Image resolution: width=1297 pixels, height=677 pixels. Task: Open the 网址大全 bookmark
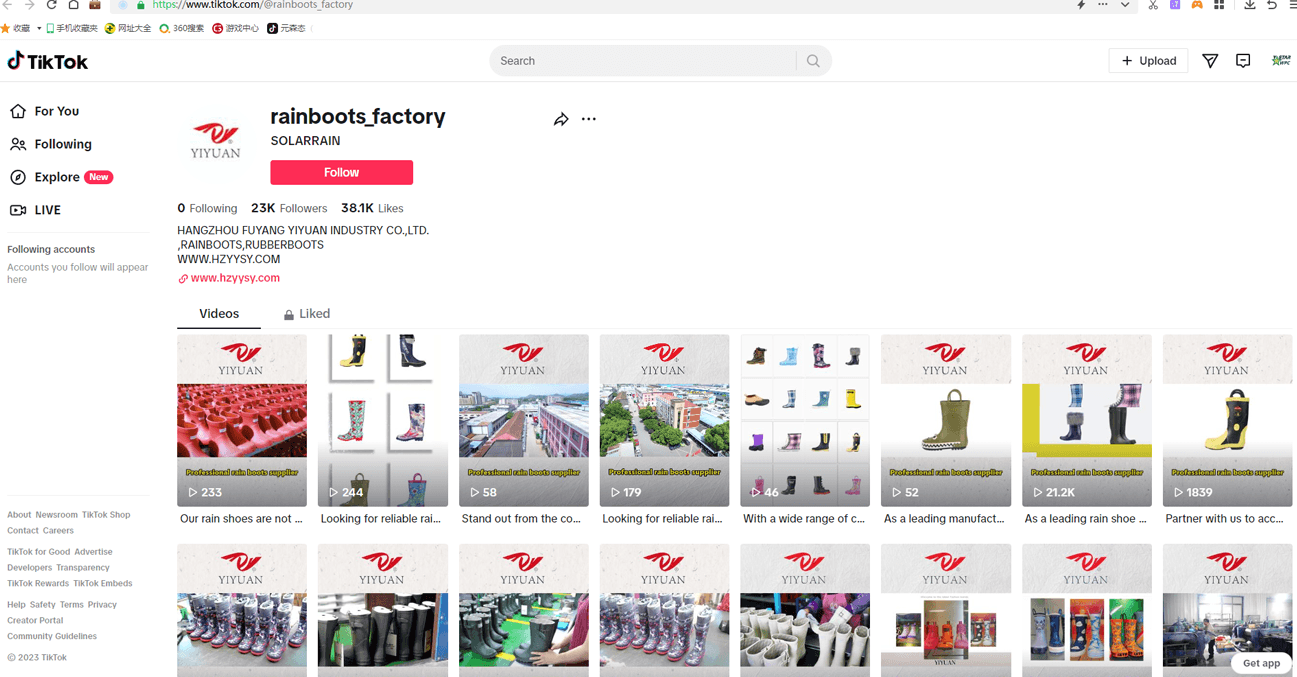128,28
